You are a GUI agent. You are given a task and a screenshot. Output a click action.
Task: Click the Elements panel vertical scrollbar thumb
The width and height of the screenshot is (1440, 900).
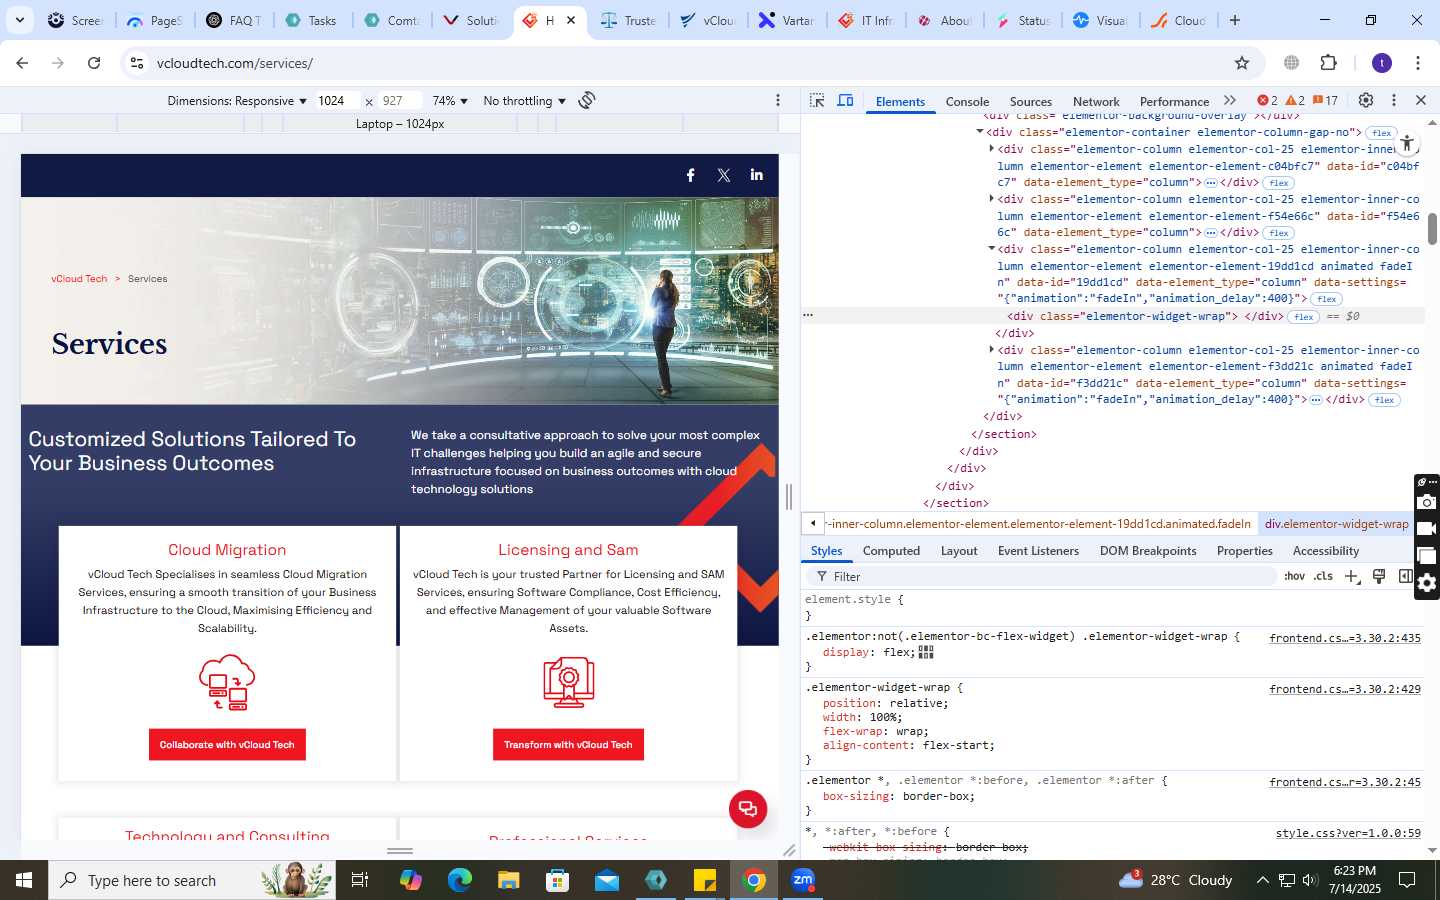1432,229
